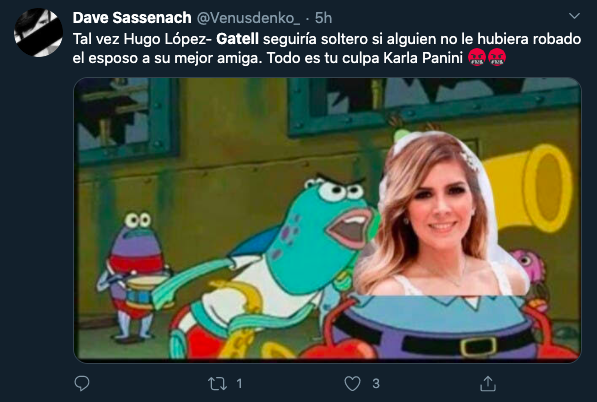Retweet this tweet using the arrows icon
597x402 pixels.
click(x=217, y=383)
